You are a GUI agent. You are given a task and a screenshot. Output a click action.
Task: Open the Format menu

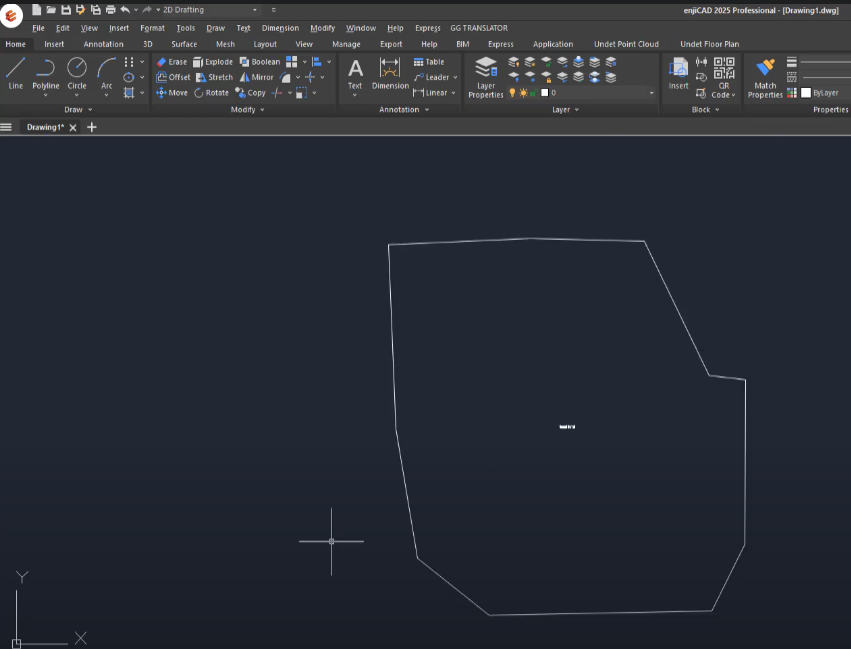[x=152, y=28]
